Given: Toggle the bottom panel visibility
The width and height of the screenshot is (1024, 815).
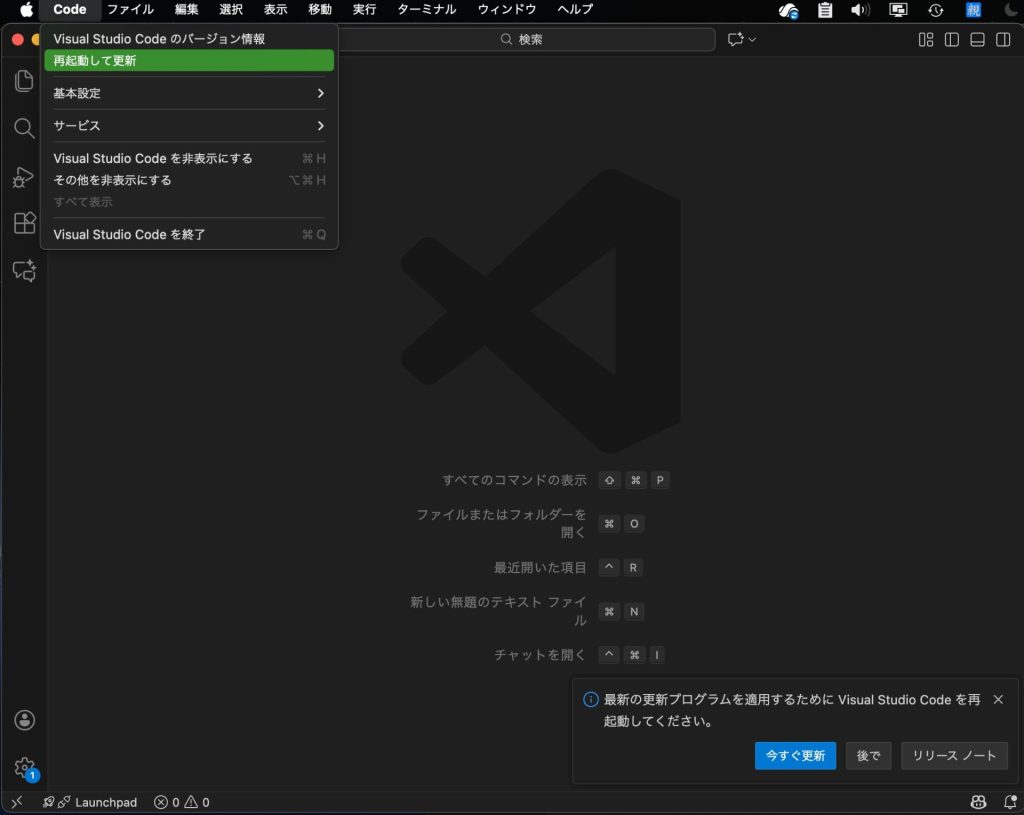Looking at the screenshot, I should tap(977, 39).
